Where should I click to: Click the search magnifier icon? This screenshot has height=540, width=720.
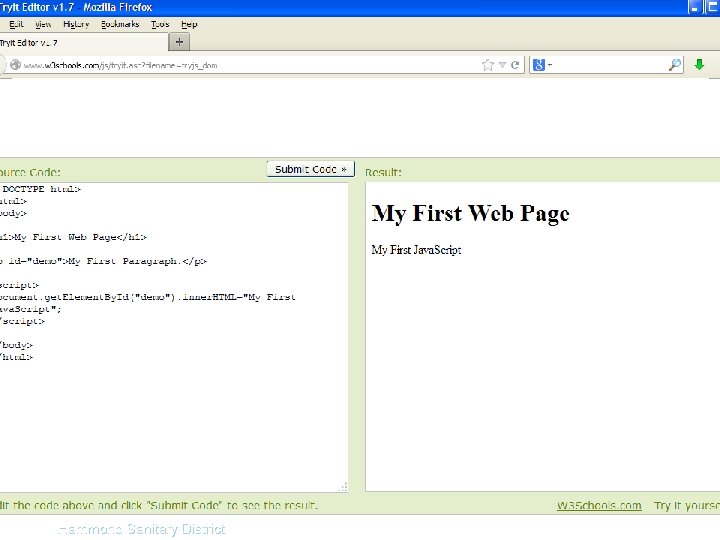coord(674,65)
